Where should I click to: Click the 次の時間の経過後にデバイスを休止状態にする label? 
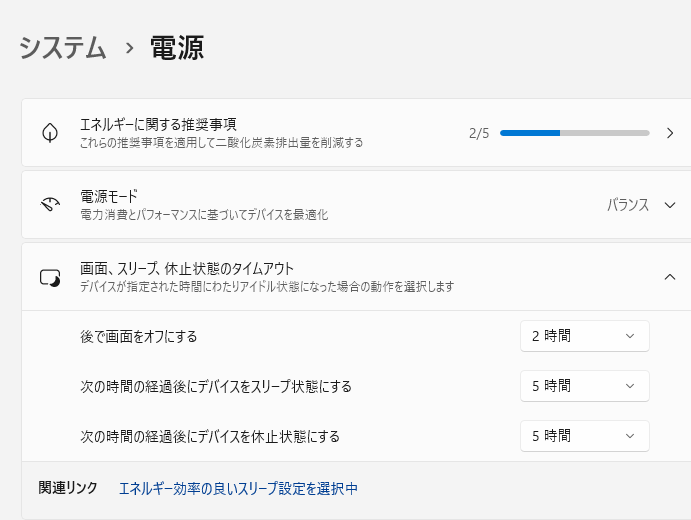[x=210, y=436]
